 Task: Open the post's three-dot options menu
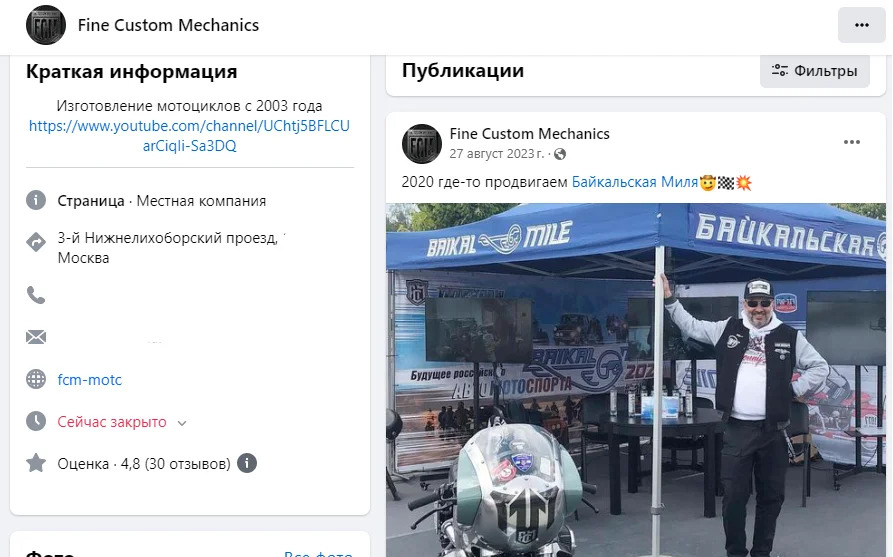(x=851, y=142)
